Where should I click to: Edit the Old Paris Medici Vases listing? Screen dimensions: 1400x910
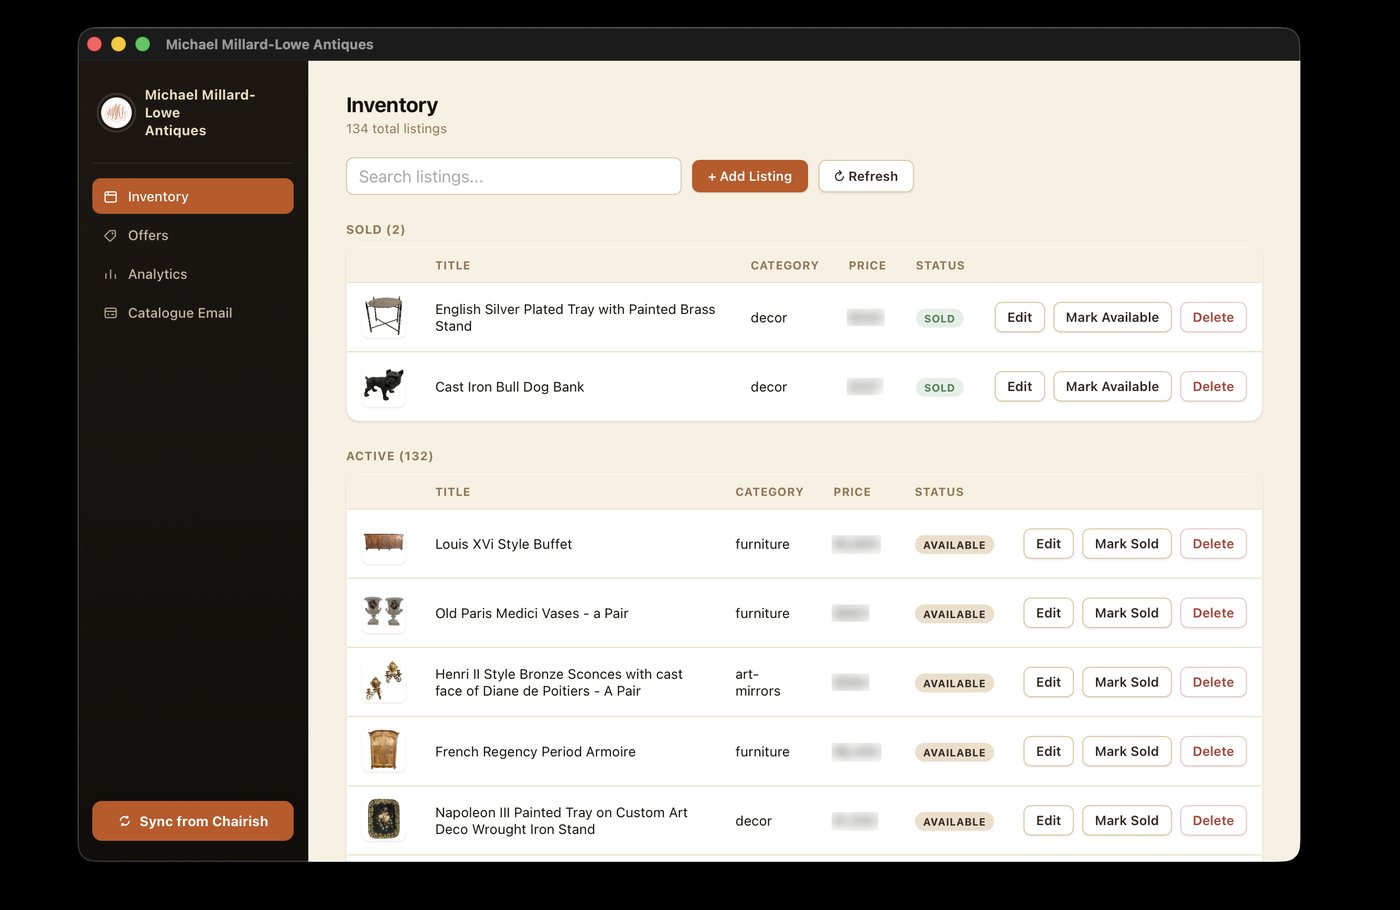(1049, 612)
